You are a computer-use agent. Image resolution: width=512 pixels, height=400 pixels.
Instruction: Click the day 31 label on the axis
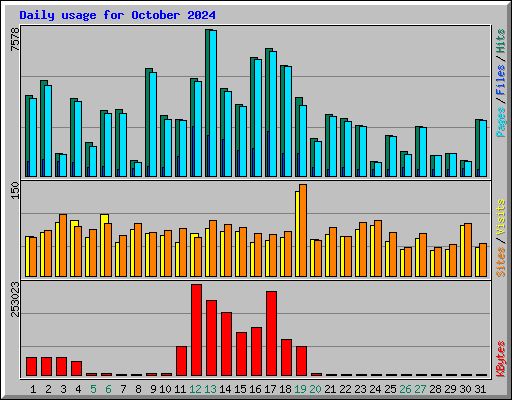tap(480, 389)
